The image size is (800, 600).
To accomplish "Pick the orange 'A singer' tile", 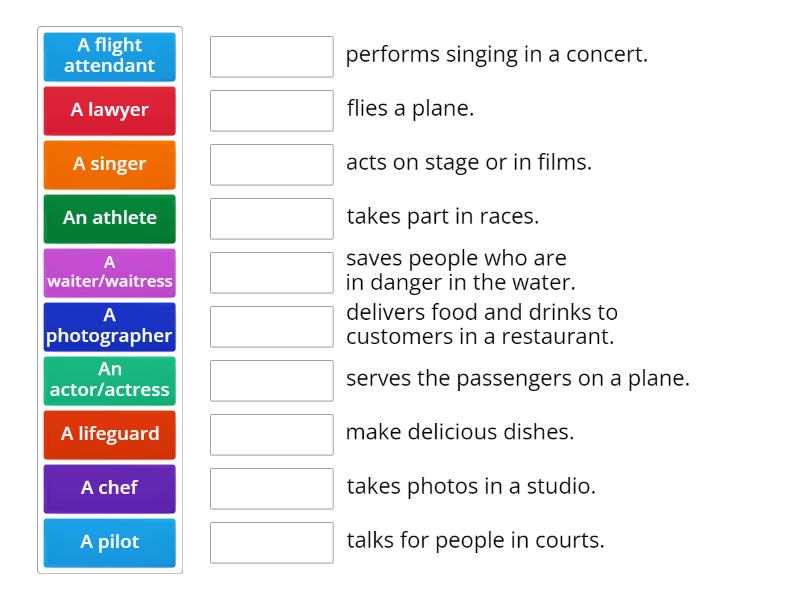I will (110, 164).
